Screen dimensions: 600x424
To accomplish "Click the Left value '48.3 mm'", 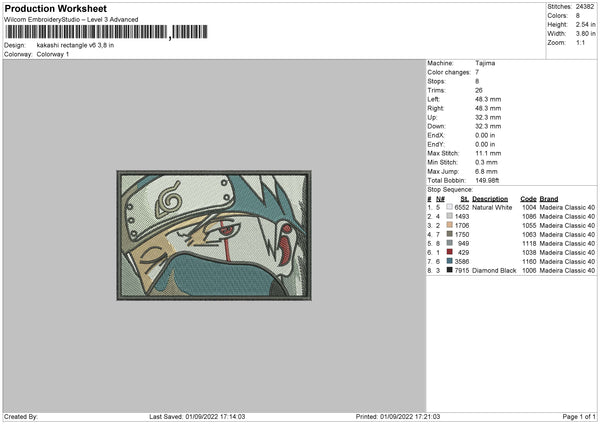I will tap(488, 99).
